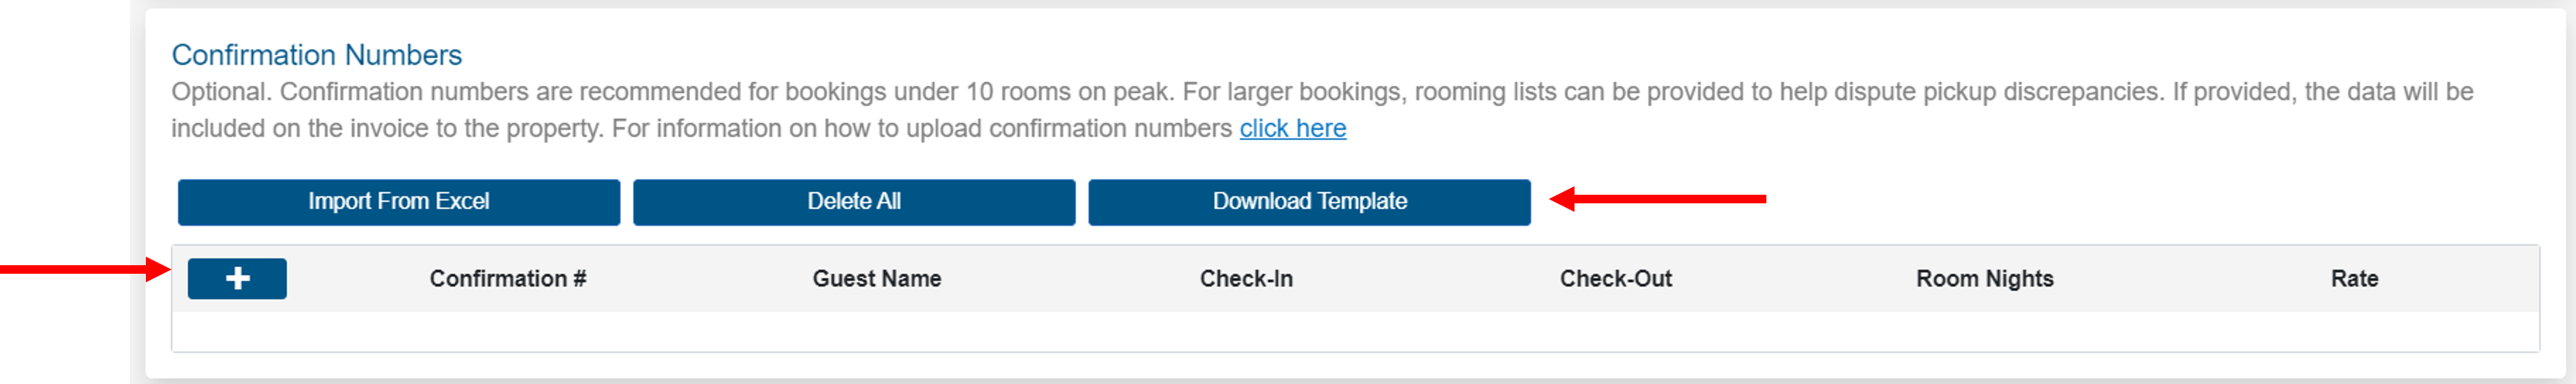
Task: Select the Check-In column header
Action: (1246, 279)
